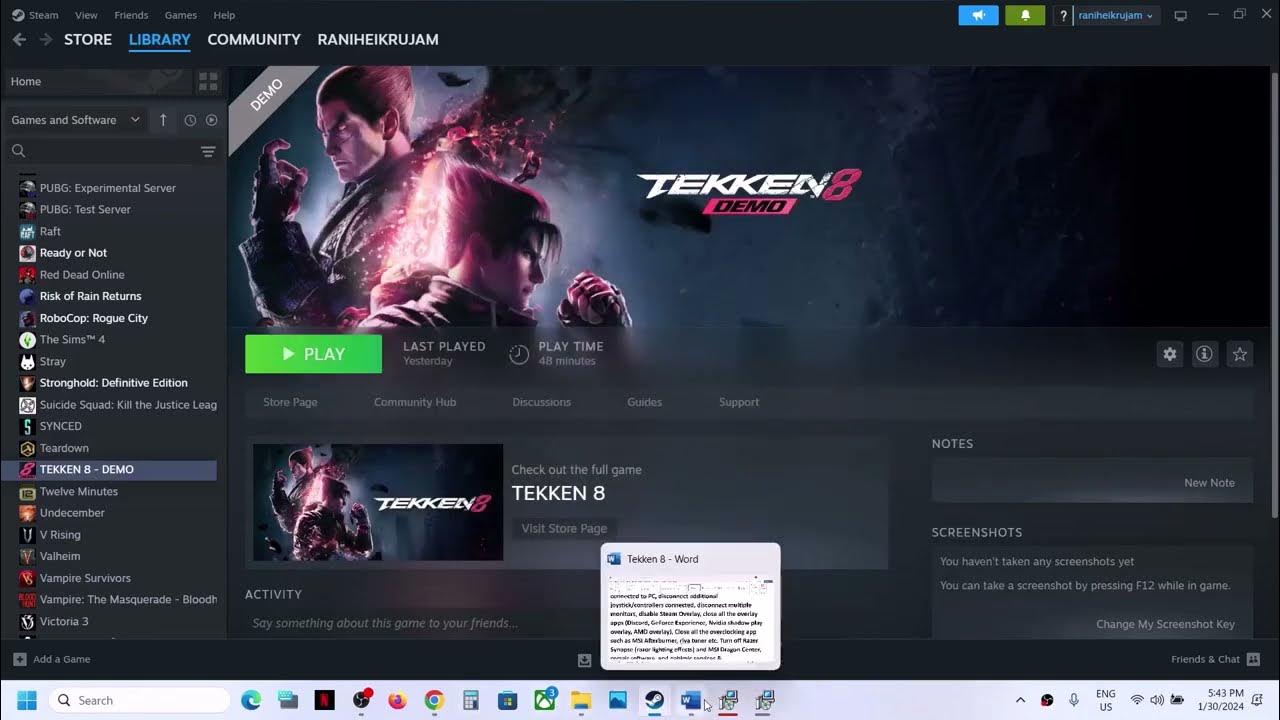Open RANIHEIKRUJAM profile tab
Viewport: 1280px width, 720px height.
[378, 39]
